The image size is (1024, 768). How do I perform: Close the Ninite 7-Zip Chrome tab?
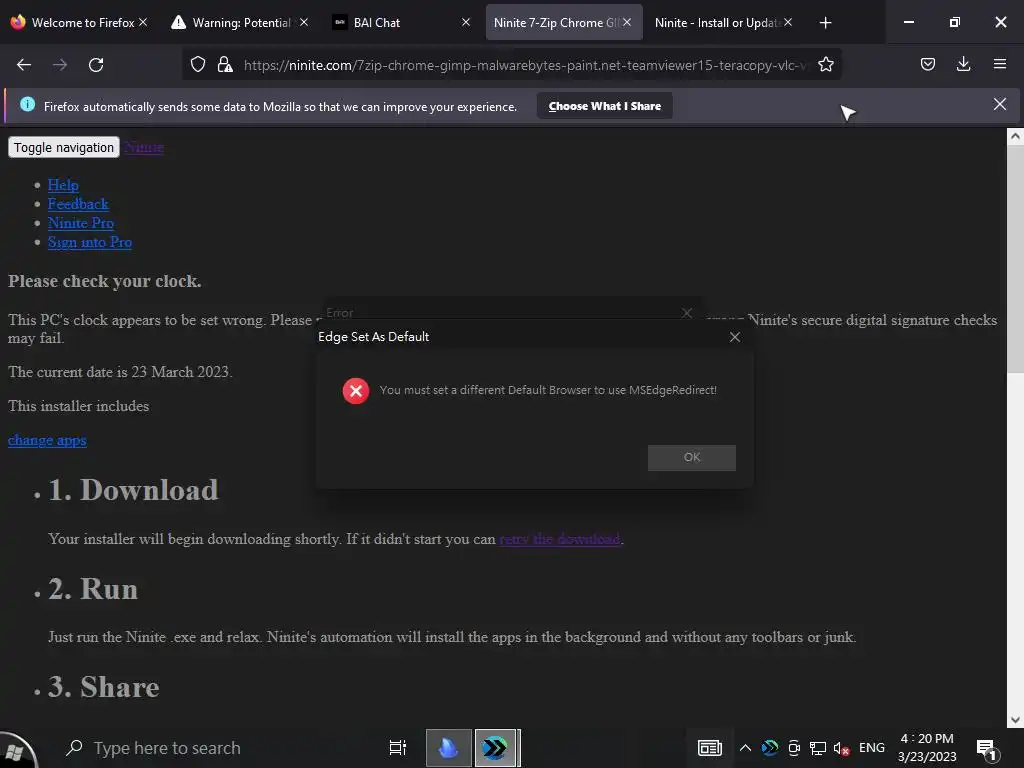(x=627, y=22)
